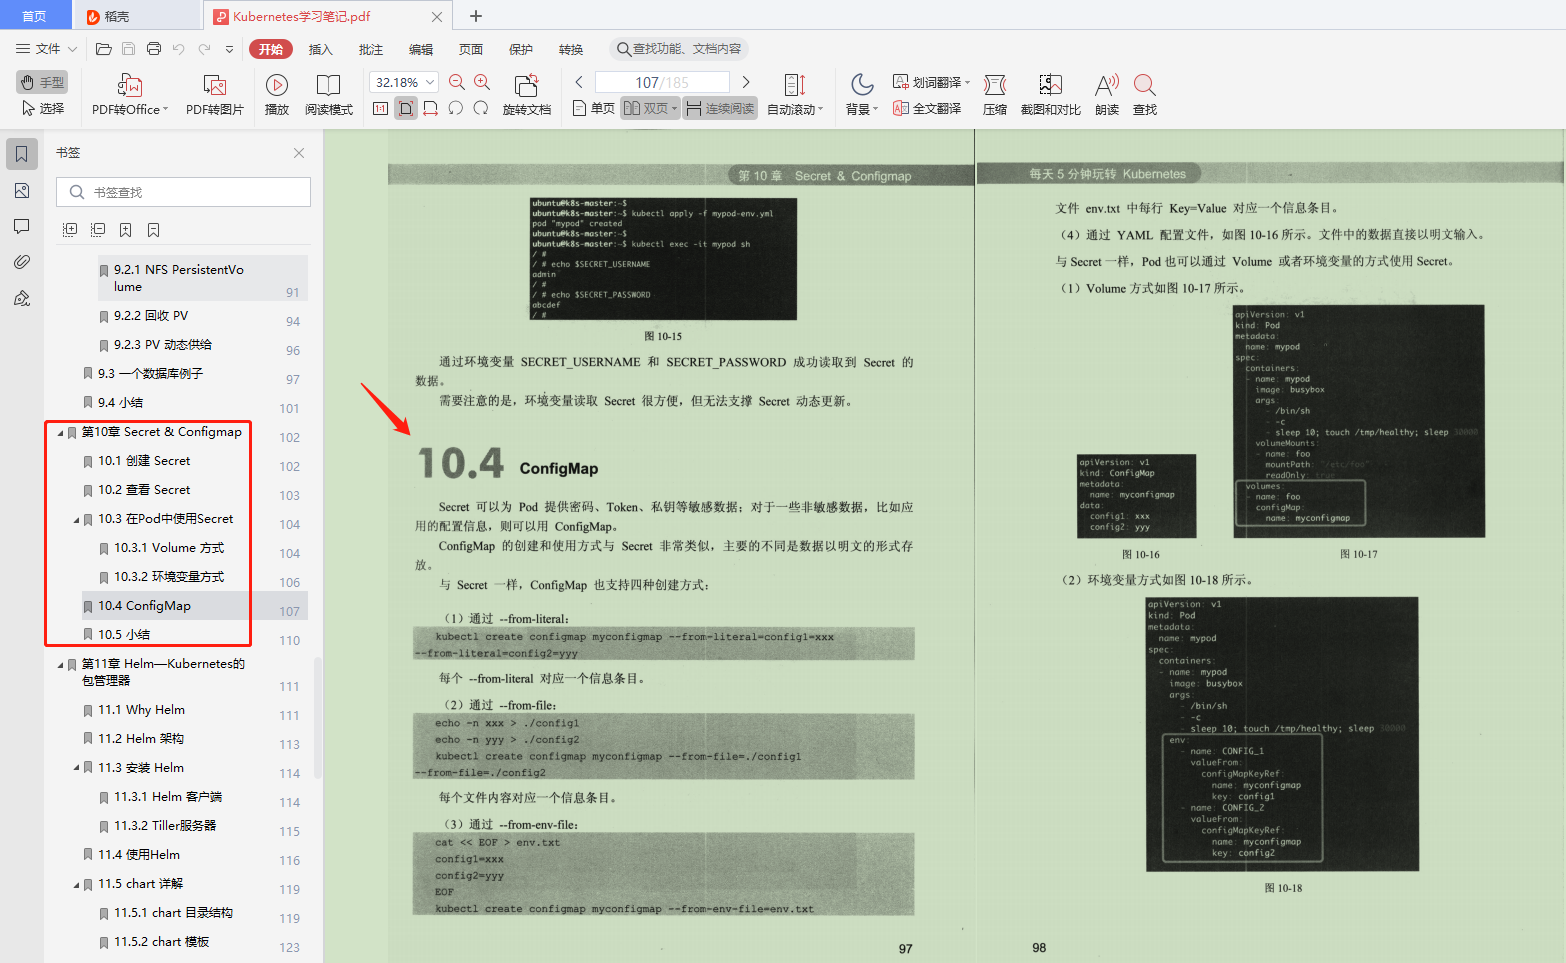Start 朗读 read aloud
Image resolution: width=1566 pixels, height=963 pixels.
click(x=1107, y=95)
